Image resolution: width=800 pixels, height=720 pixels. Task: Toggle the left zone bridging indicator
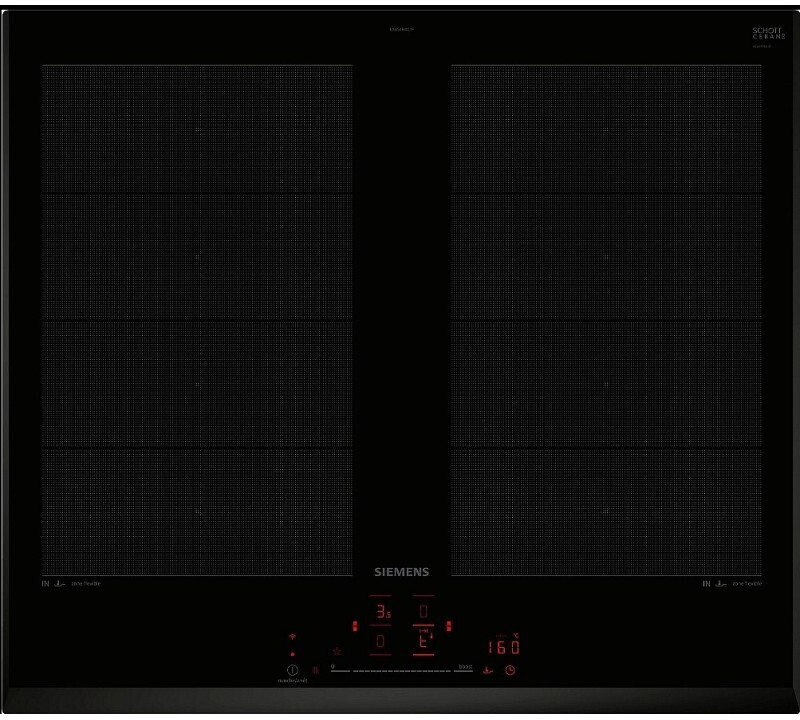pos(355,625)
